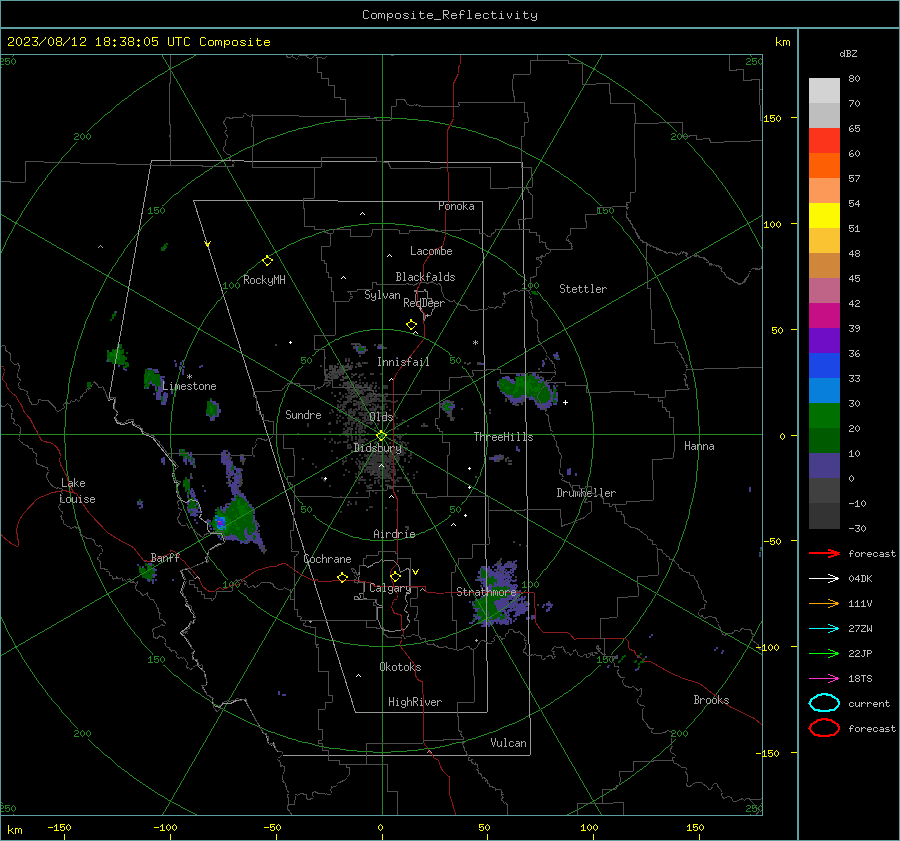Viewport: 900px width, 841px height.
Task: Click the yellow diamond marker below RedDeer
Action: pos(411,325)
